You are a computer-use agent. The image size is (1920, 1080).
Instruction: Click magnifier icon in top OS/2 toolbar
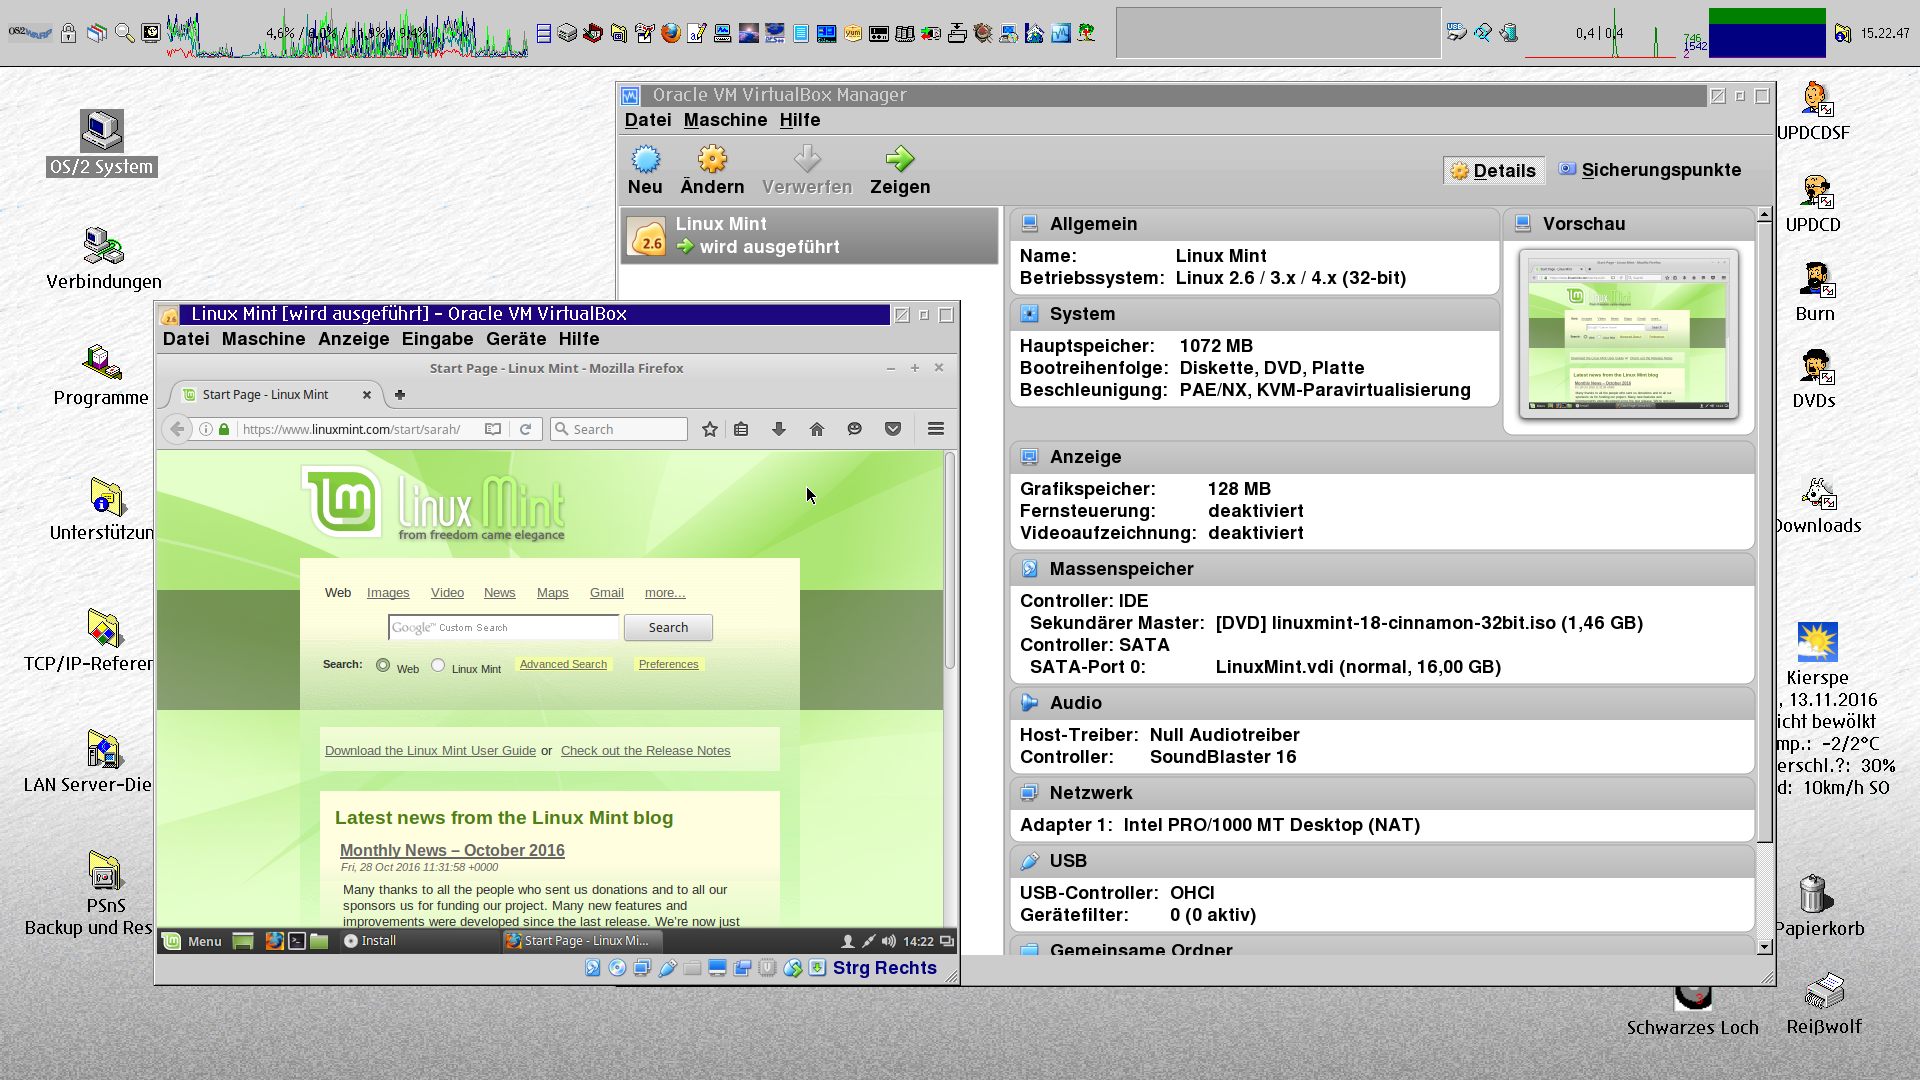(124, 33)
